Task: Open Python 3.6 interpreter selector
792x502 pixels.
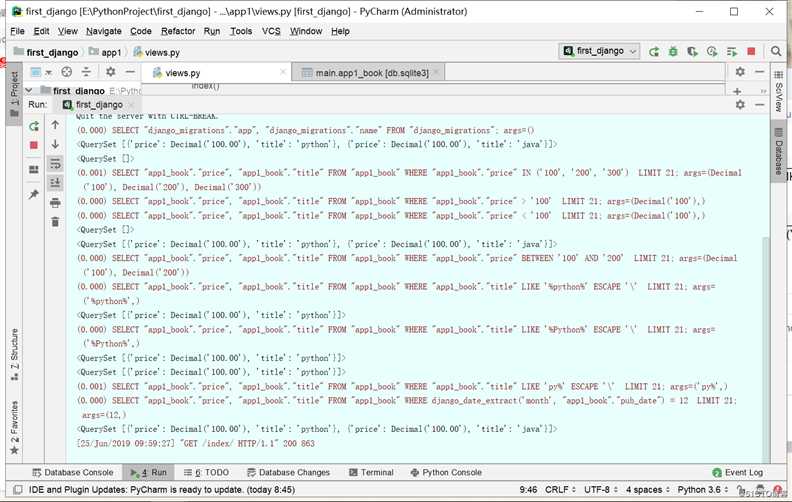Action: click(703, 489)
